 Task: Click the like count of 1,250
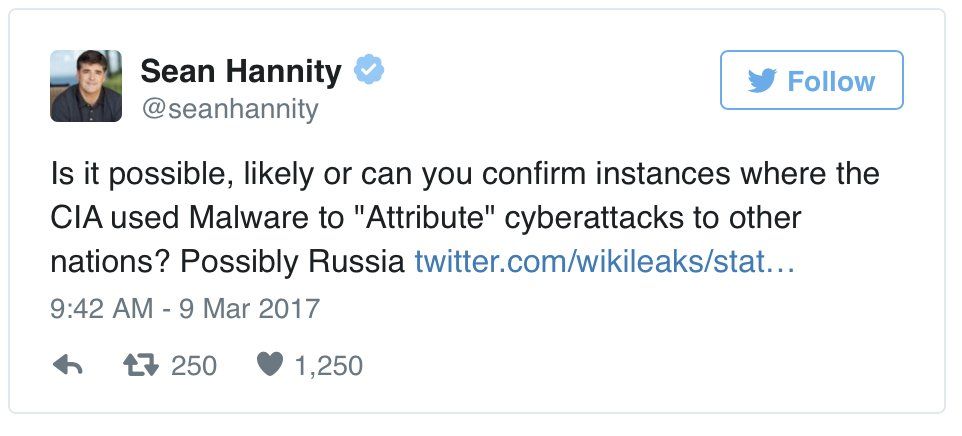click(329, 366)
